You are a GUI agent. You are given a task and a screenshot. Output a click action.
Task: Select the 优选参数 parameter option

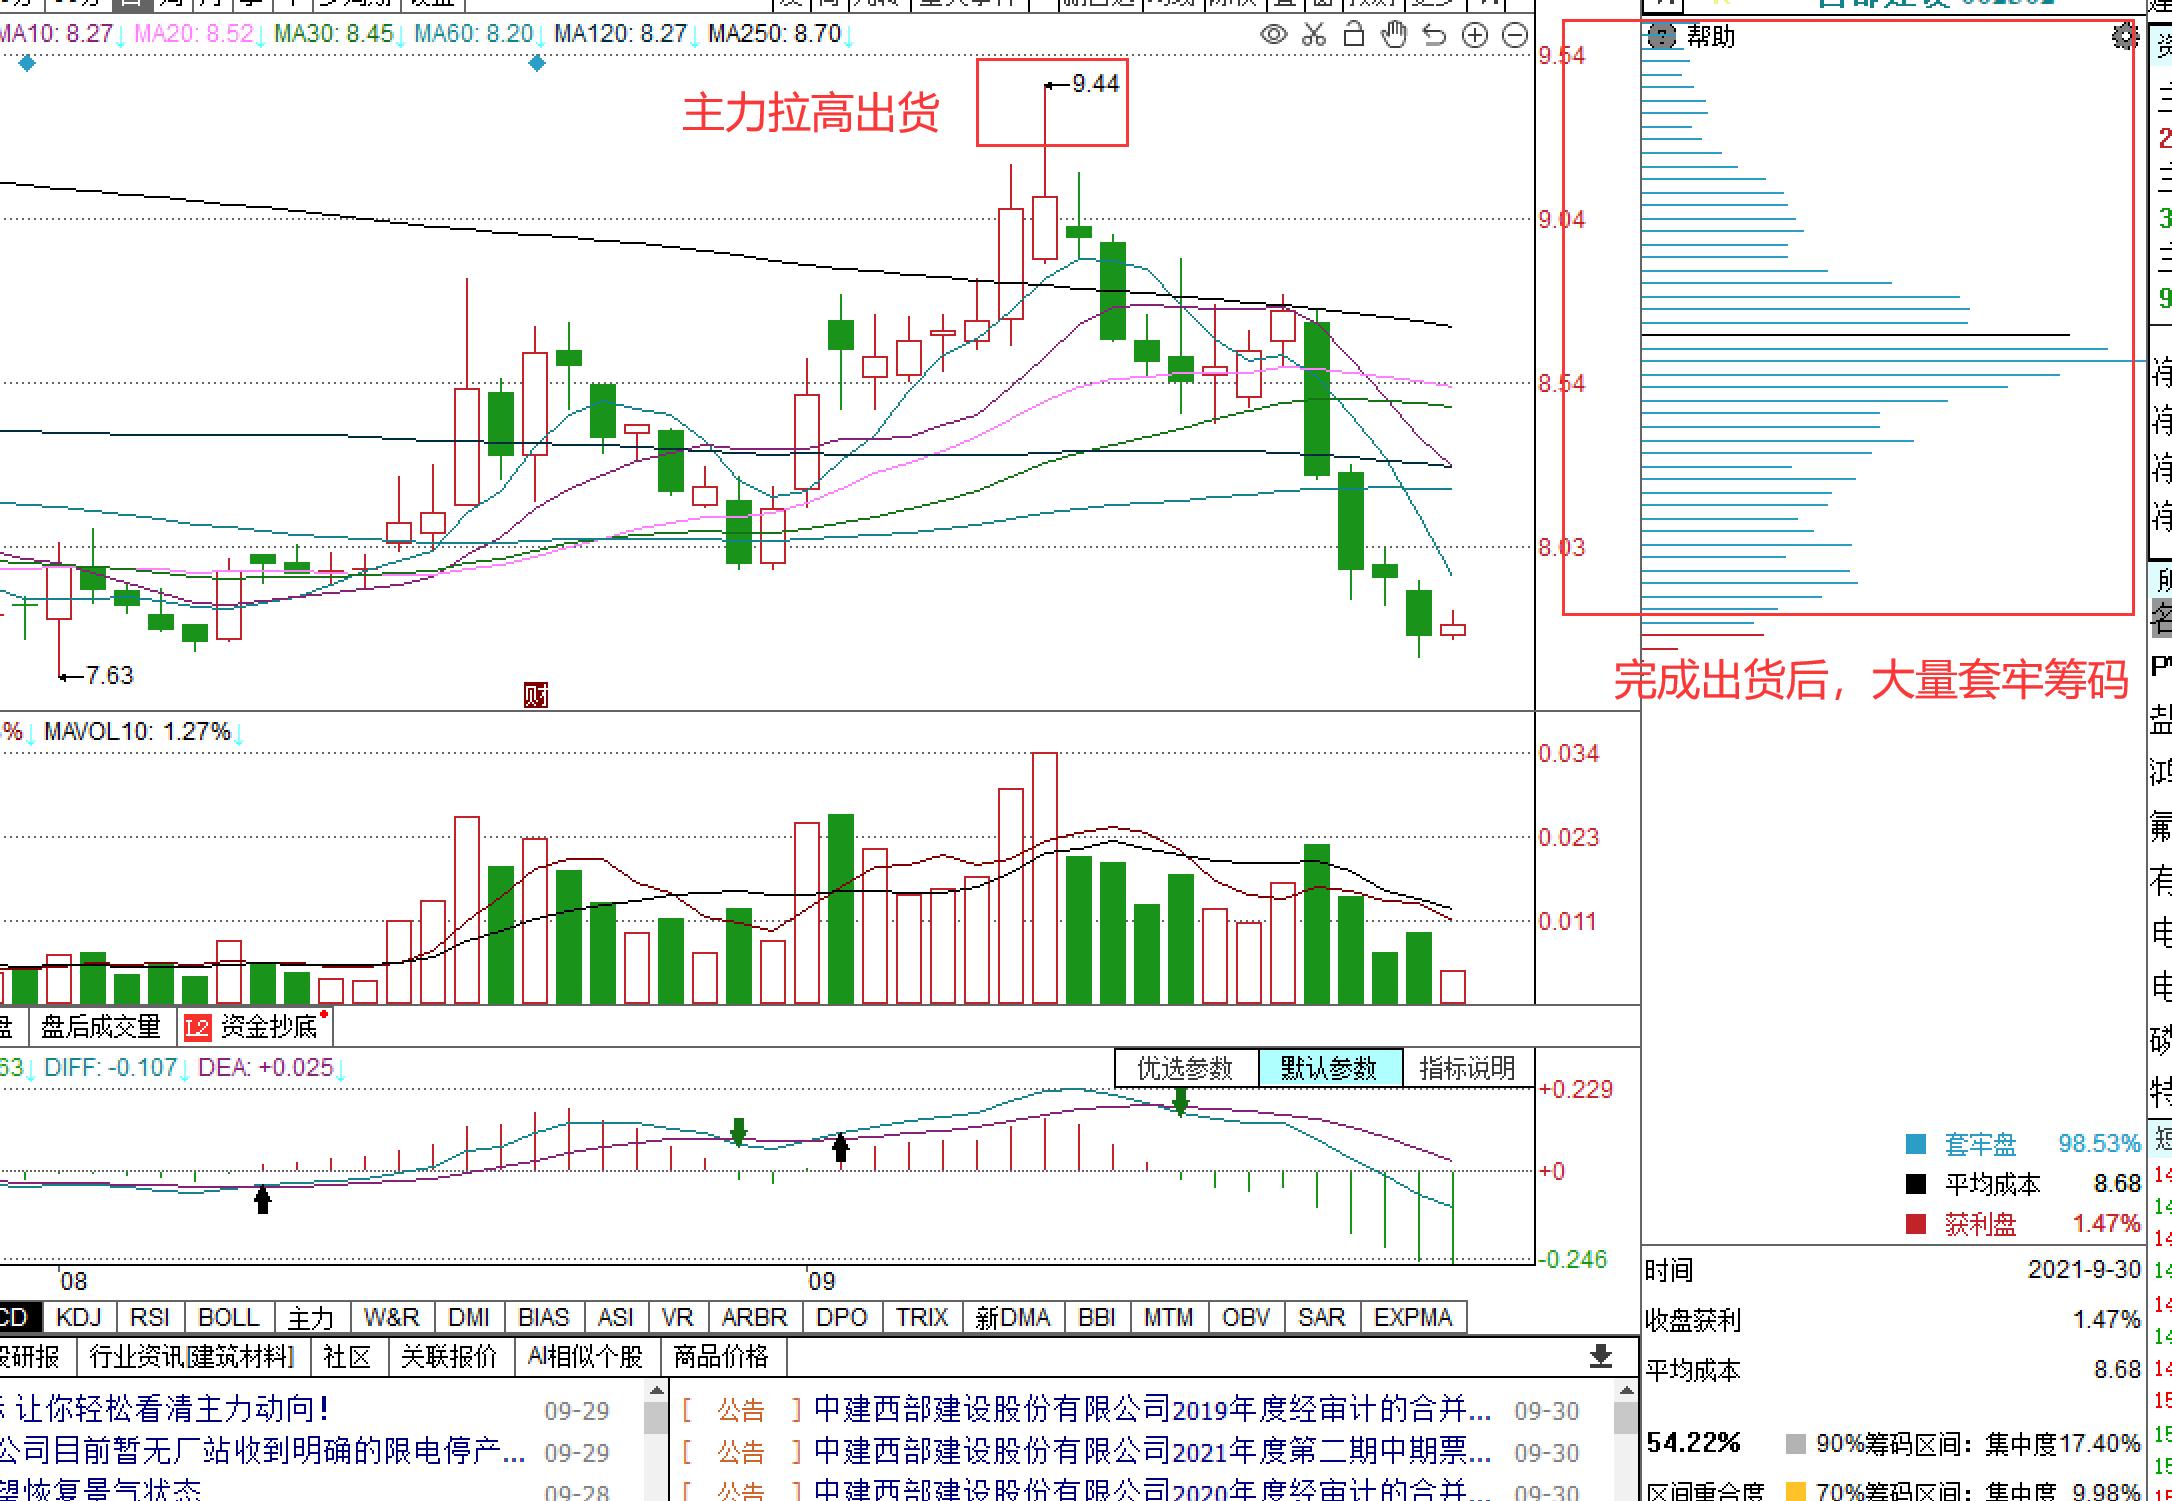(x=1185, y=1068)
